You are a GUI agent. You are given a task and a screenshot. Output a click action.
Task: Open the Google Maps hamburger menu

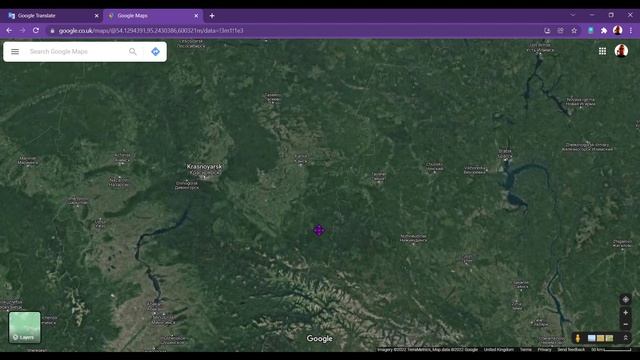point(15,52)
